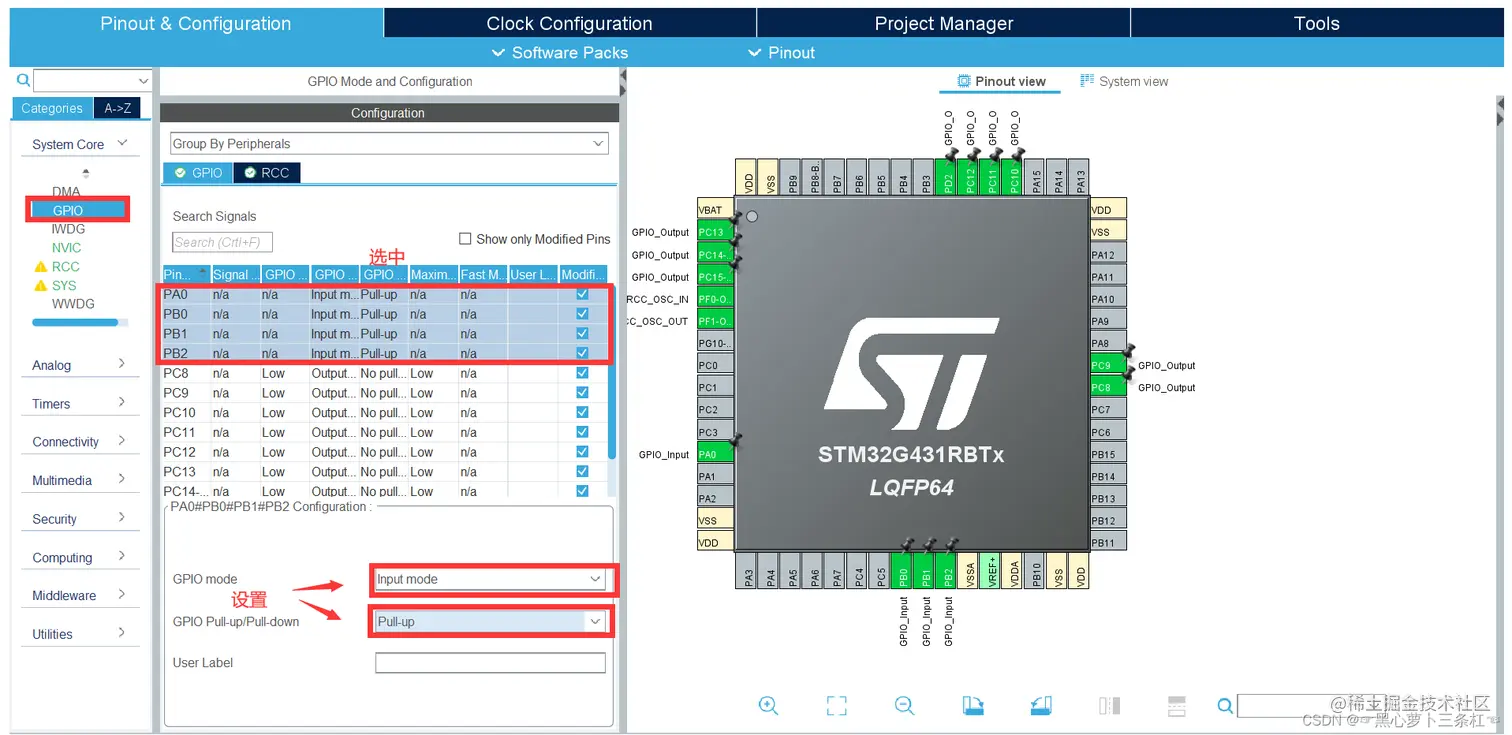The width and height of the screenshot is (1512, 735).
Task: Rotate the chip view clockwise
Action: (x=973, y=705)
